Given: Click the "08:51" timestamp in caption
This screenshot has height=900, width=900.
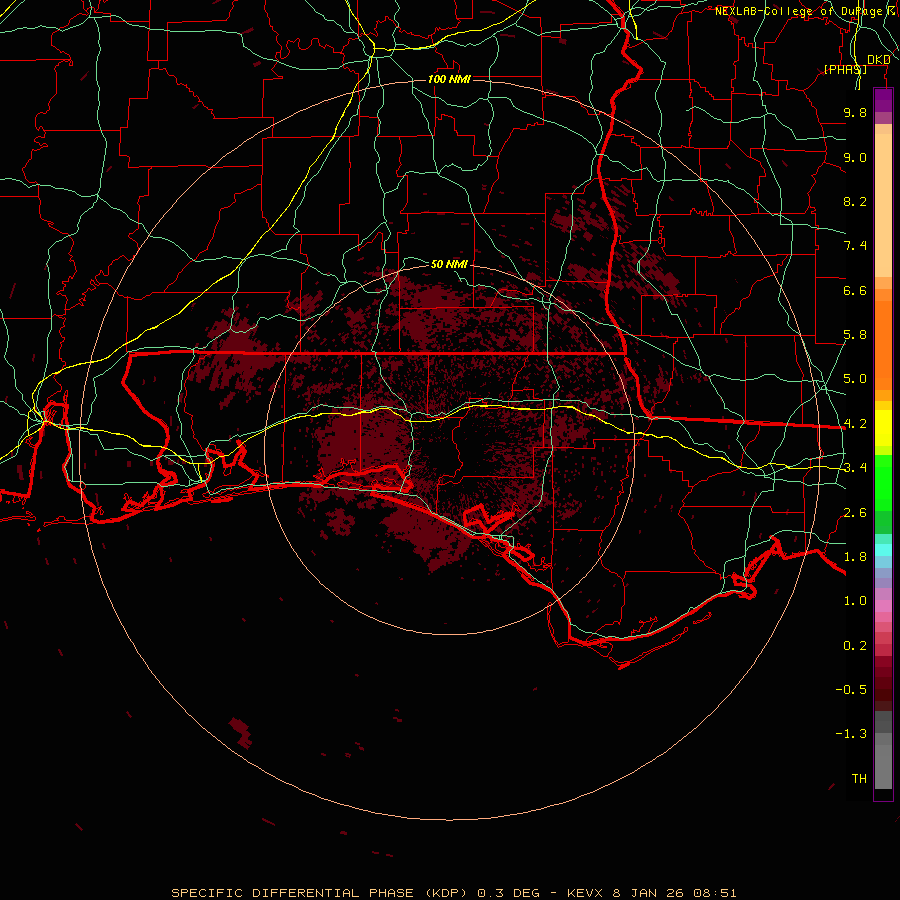Looking at the screenshot, I should pos(714,893).
